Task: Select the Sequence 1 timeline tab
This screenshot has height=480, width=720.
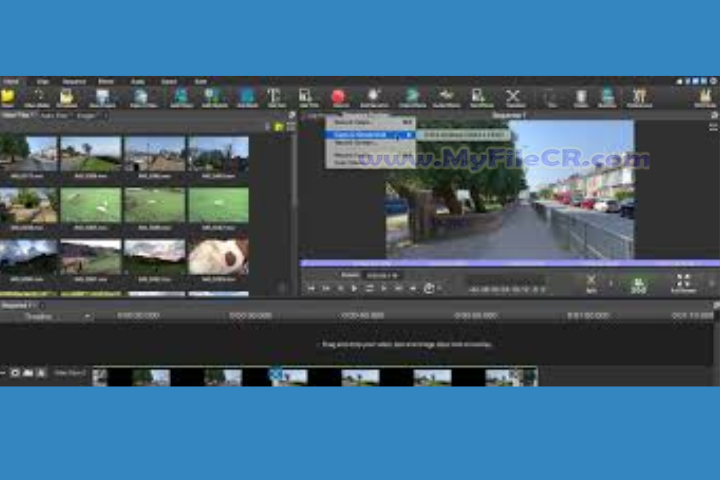Action: coord(17,305)
